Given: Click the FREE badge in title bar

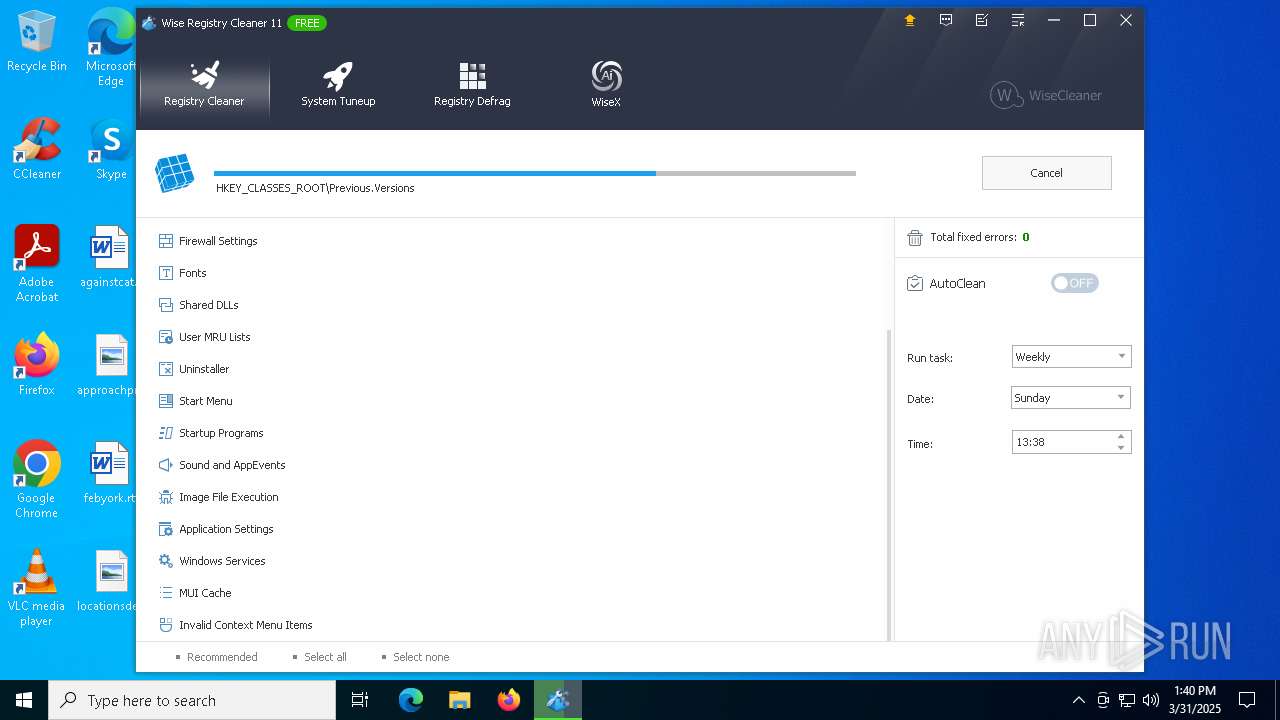Looking at the screenshot, I should tap(307, 22).
